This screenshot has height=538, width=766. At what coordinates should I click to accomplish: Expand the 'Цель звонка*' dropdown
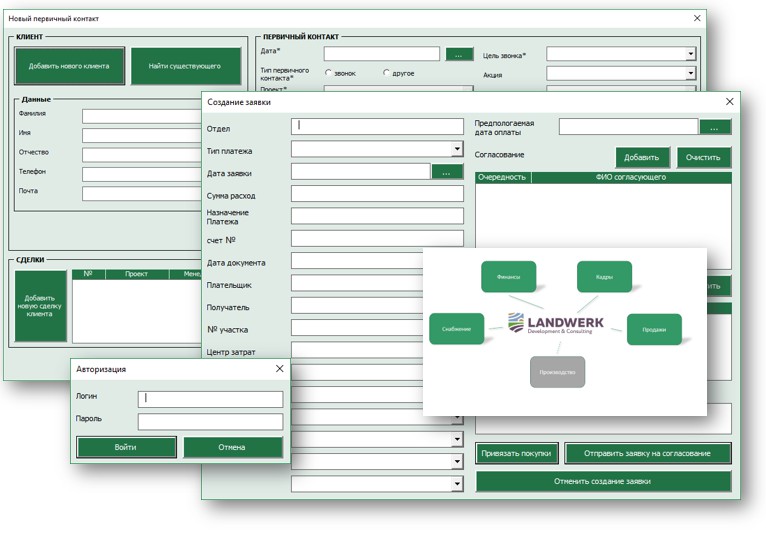point(690,54)
